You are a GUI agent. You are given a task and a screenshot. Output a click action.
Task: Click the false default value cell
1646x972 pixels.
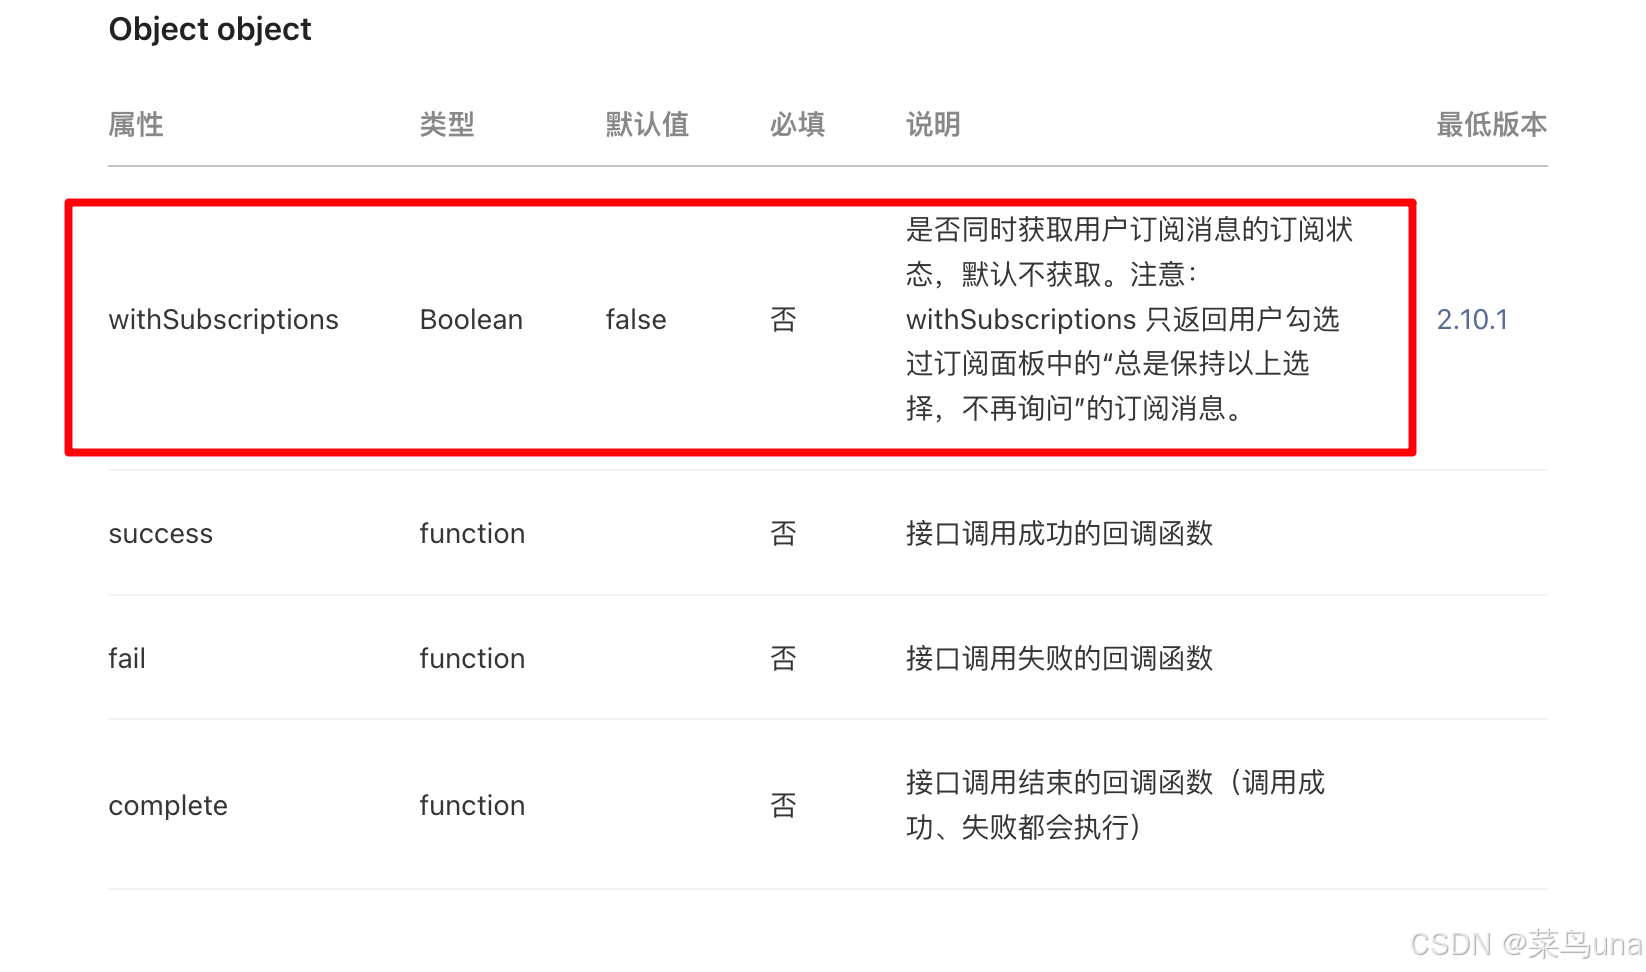pos(636,319)
